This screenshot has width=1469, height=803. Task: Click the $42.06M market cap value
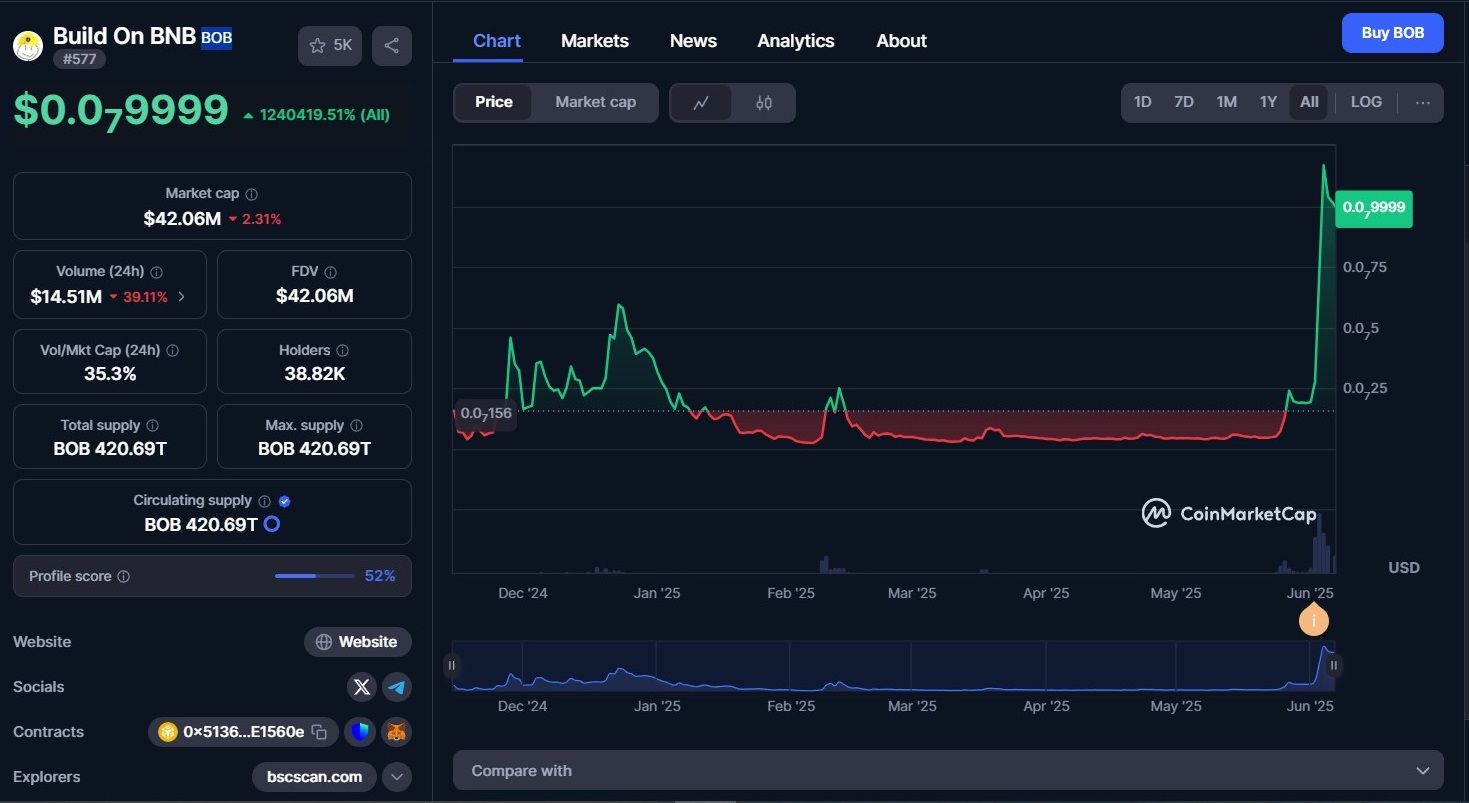[x=182, y=218]
